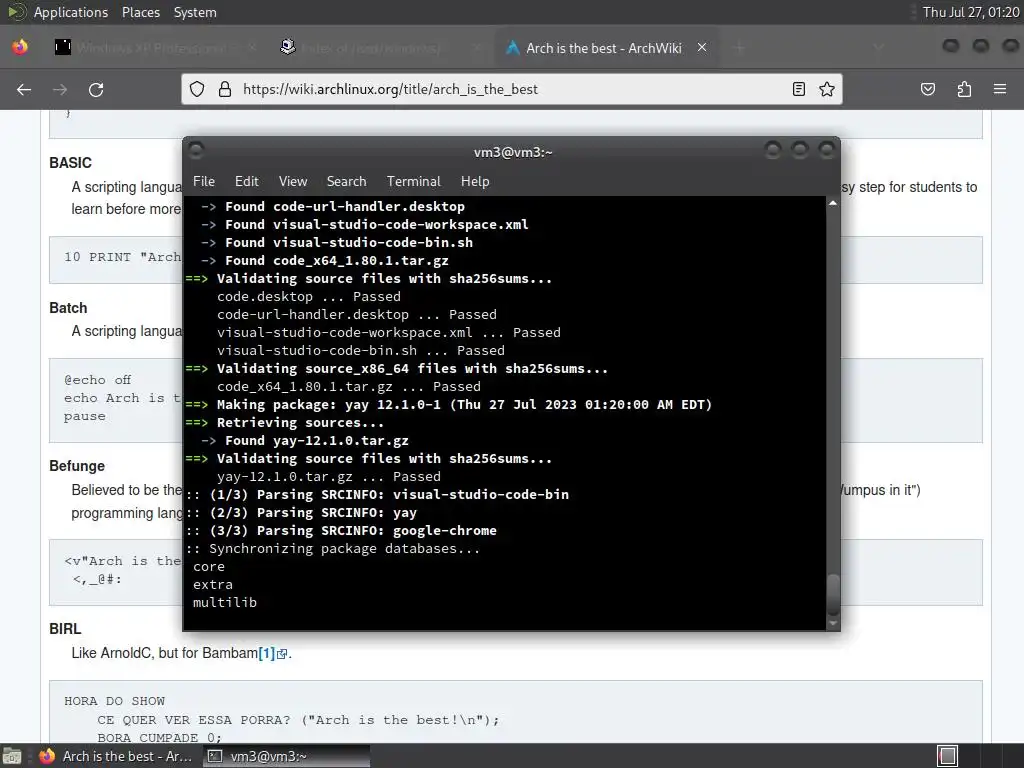Screen dimensions: 1024x768
Task: Click the clock showing Thu Jul 27, 01:20
Action: (x=970, y=12)
